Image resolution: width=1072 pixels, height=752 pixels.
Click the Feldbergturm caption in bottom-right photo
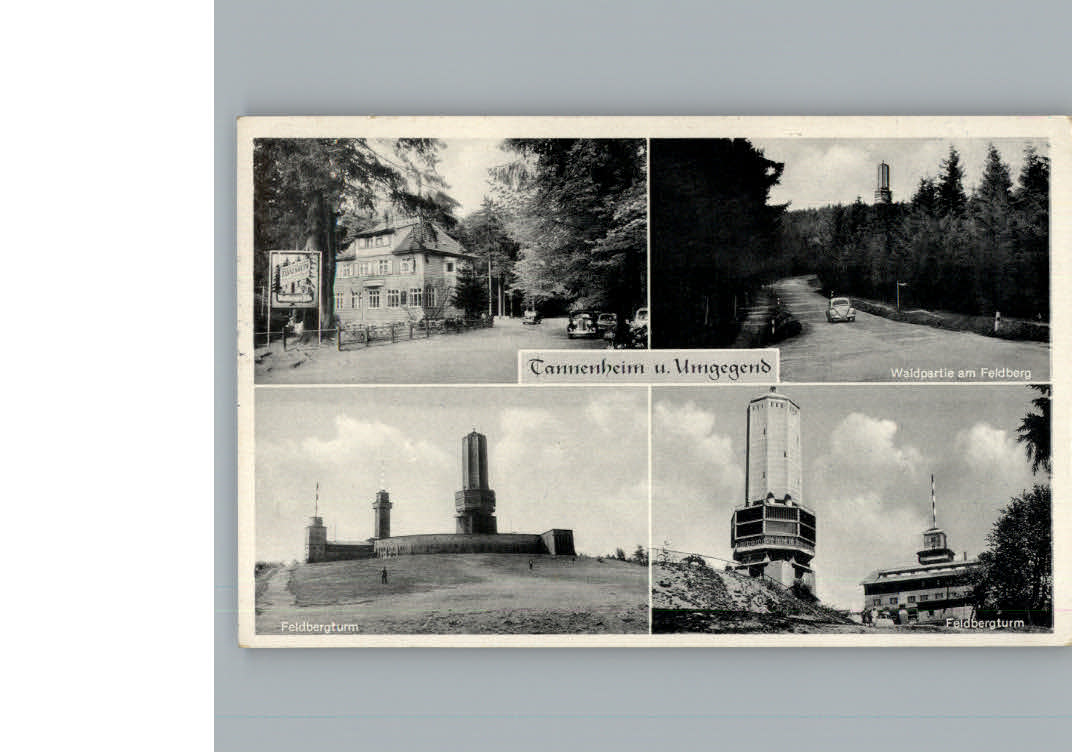984,623
